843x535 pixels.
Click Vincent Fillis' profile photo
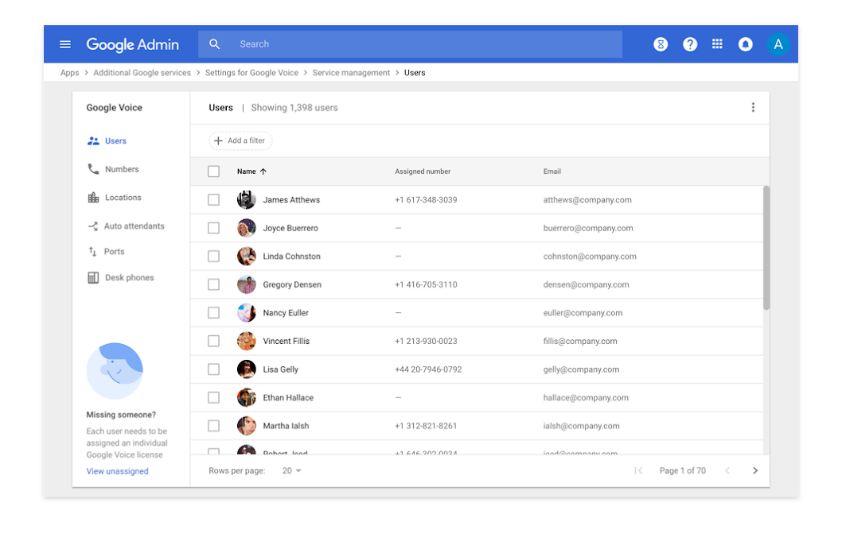tap(246, 341)
